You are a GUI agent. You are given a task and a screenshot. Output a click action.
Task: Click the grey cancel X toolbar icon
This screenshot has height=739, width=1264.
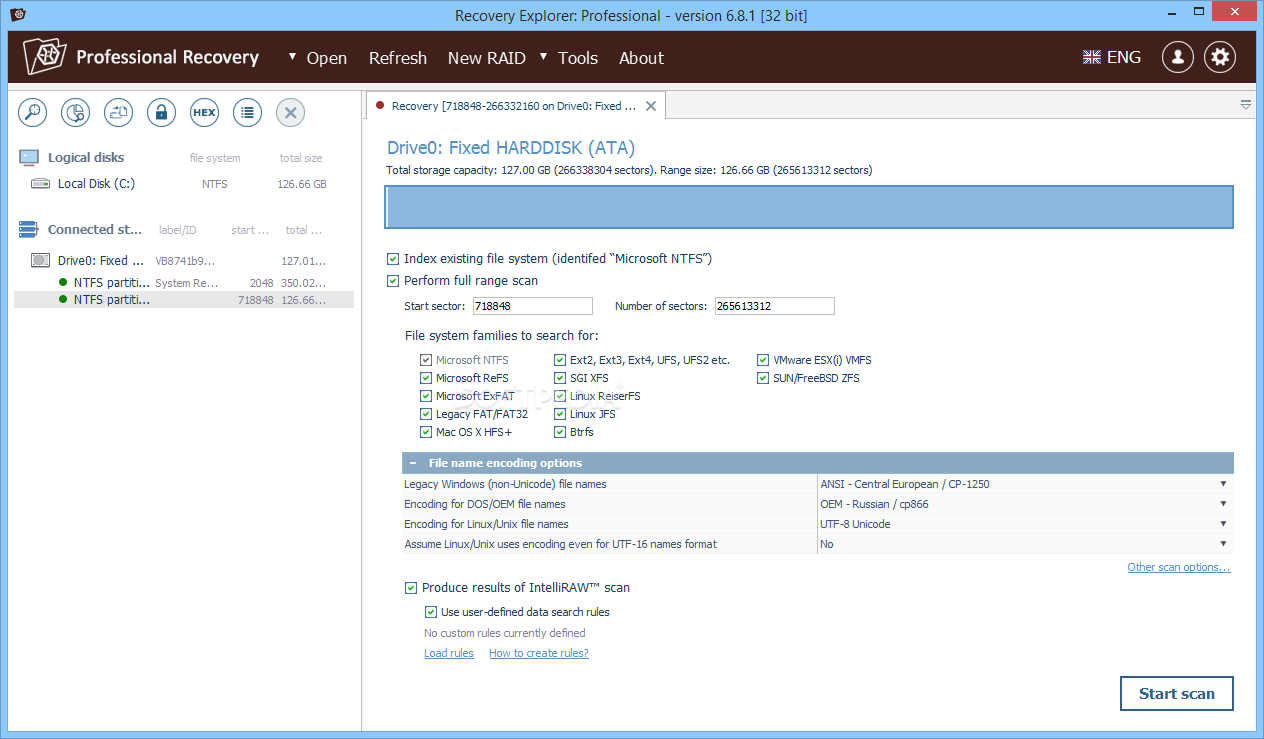click(290, 113)
